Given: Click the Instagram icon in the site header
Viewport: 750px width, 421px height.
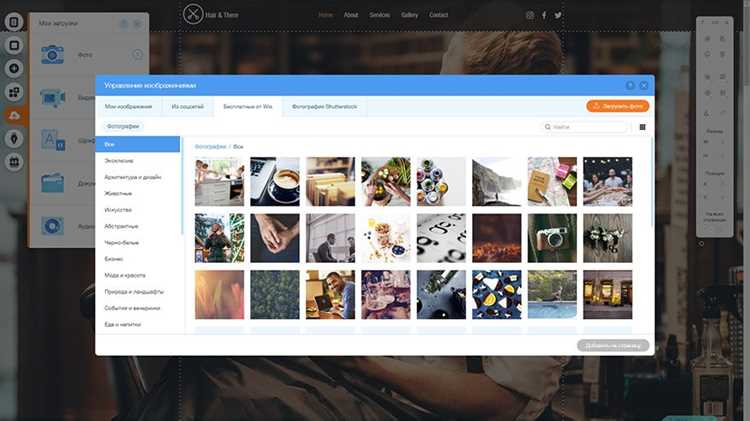Looking at the screenshot, I should coord(529,15).
